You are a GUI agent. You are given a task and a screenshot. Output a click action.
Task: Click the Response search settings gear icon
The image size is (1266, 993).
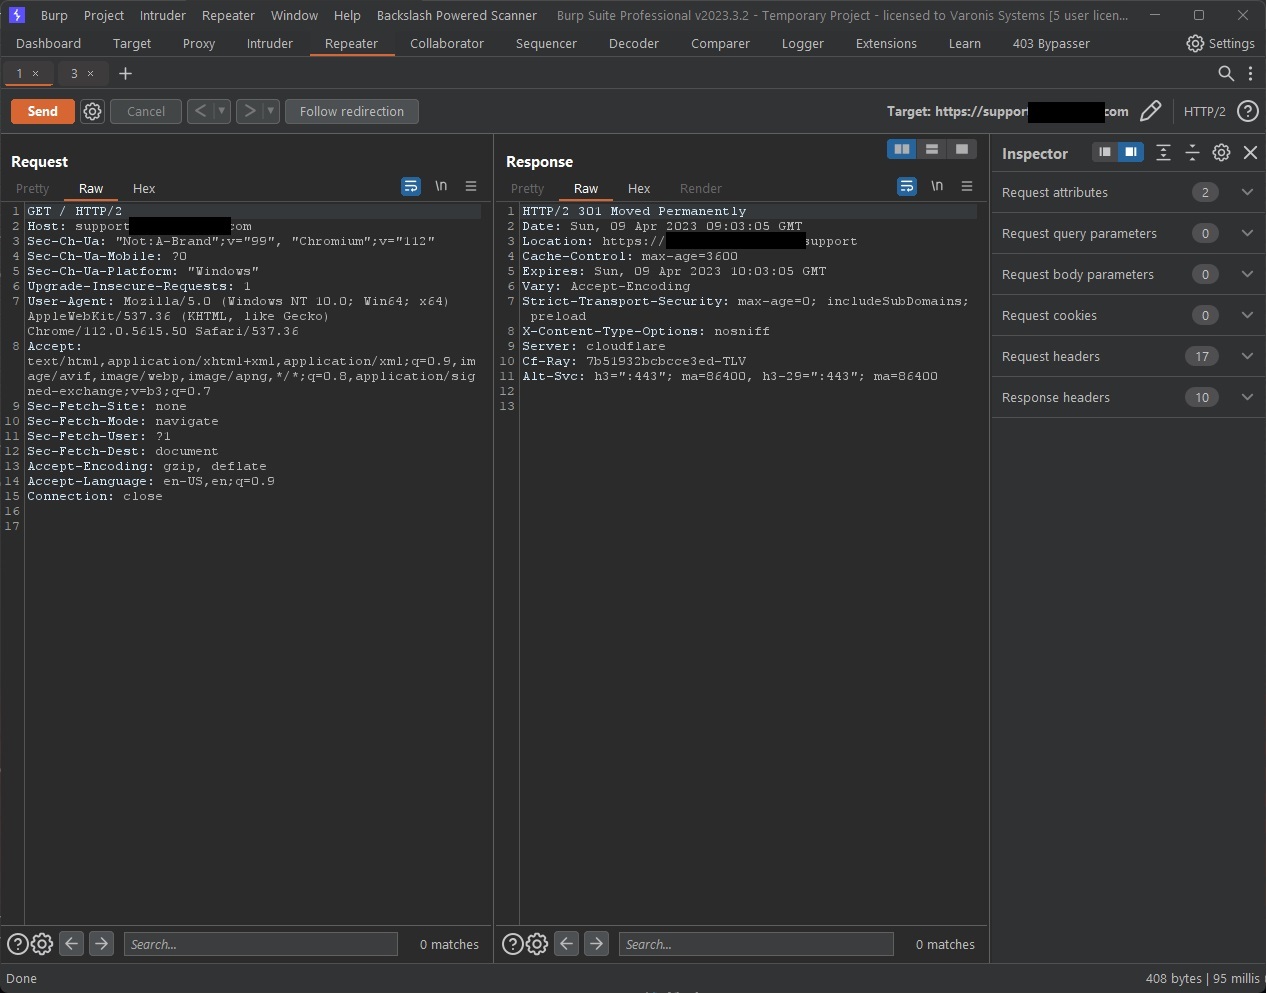click(x=537, y=944)
